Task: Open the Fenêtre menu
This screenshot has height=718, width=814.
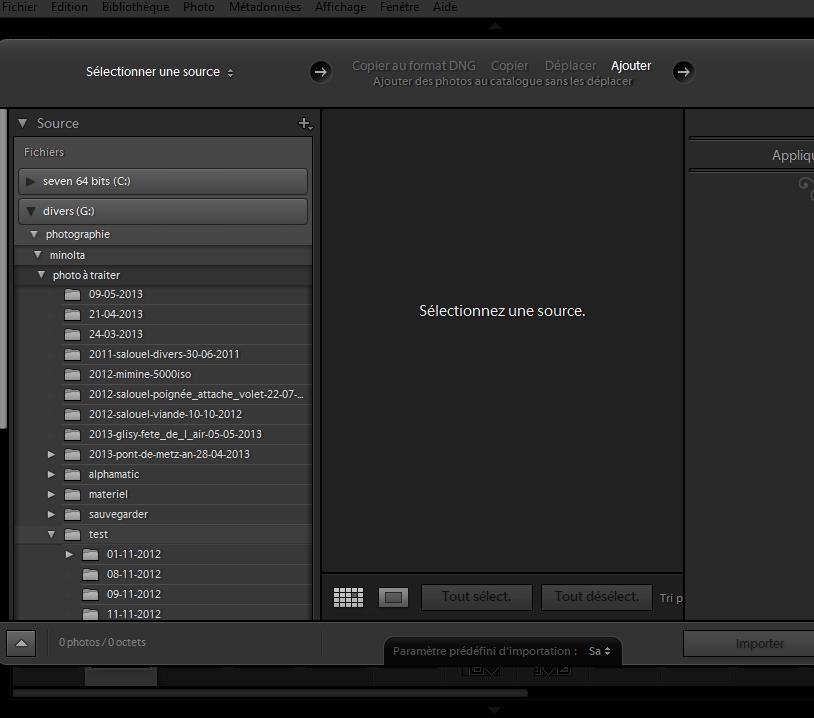Action: pyautogui.click(x=399, y=7)
